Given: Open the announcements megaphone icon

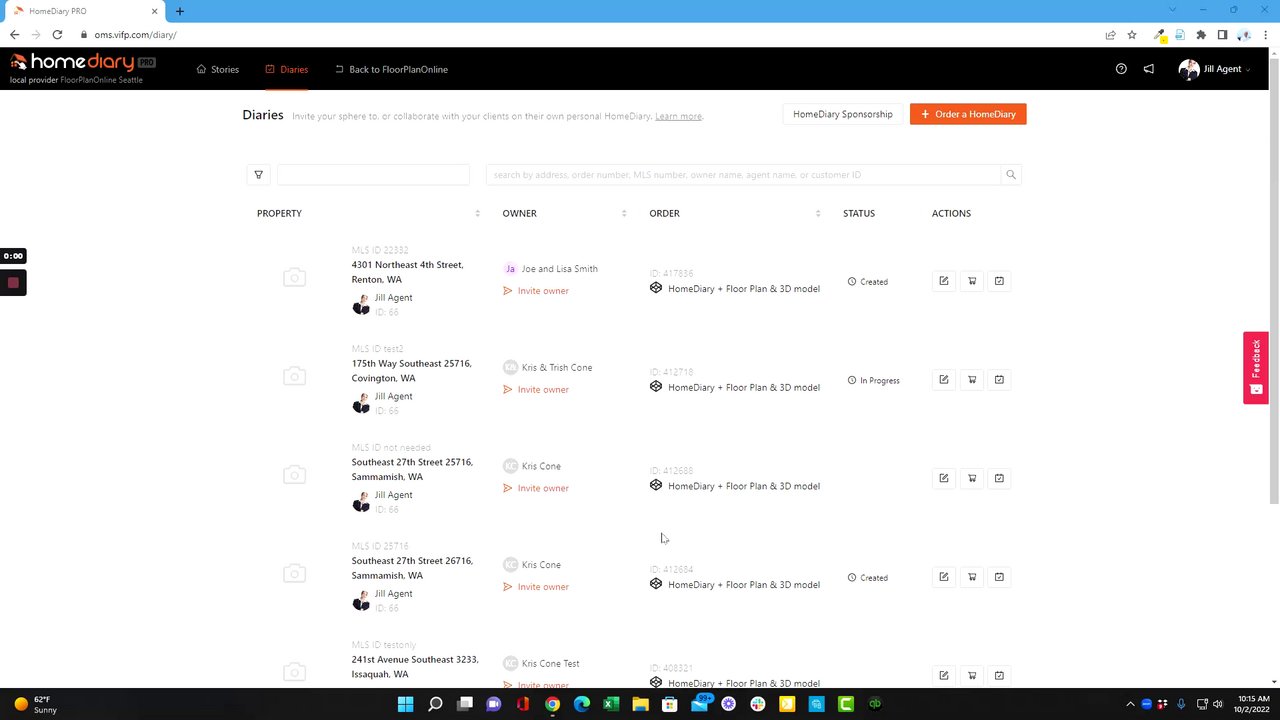Looking at the screenshot, I should click(1149, 69).
